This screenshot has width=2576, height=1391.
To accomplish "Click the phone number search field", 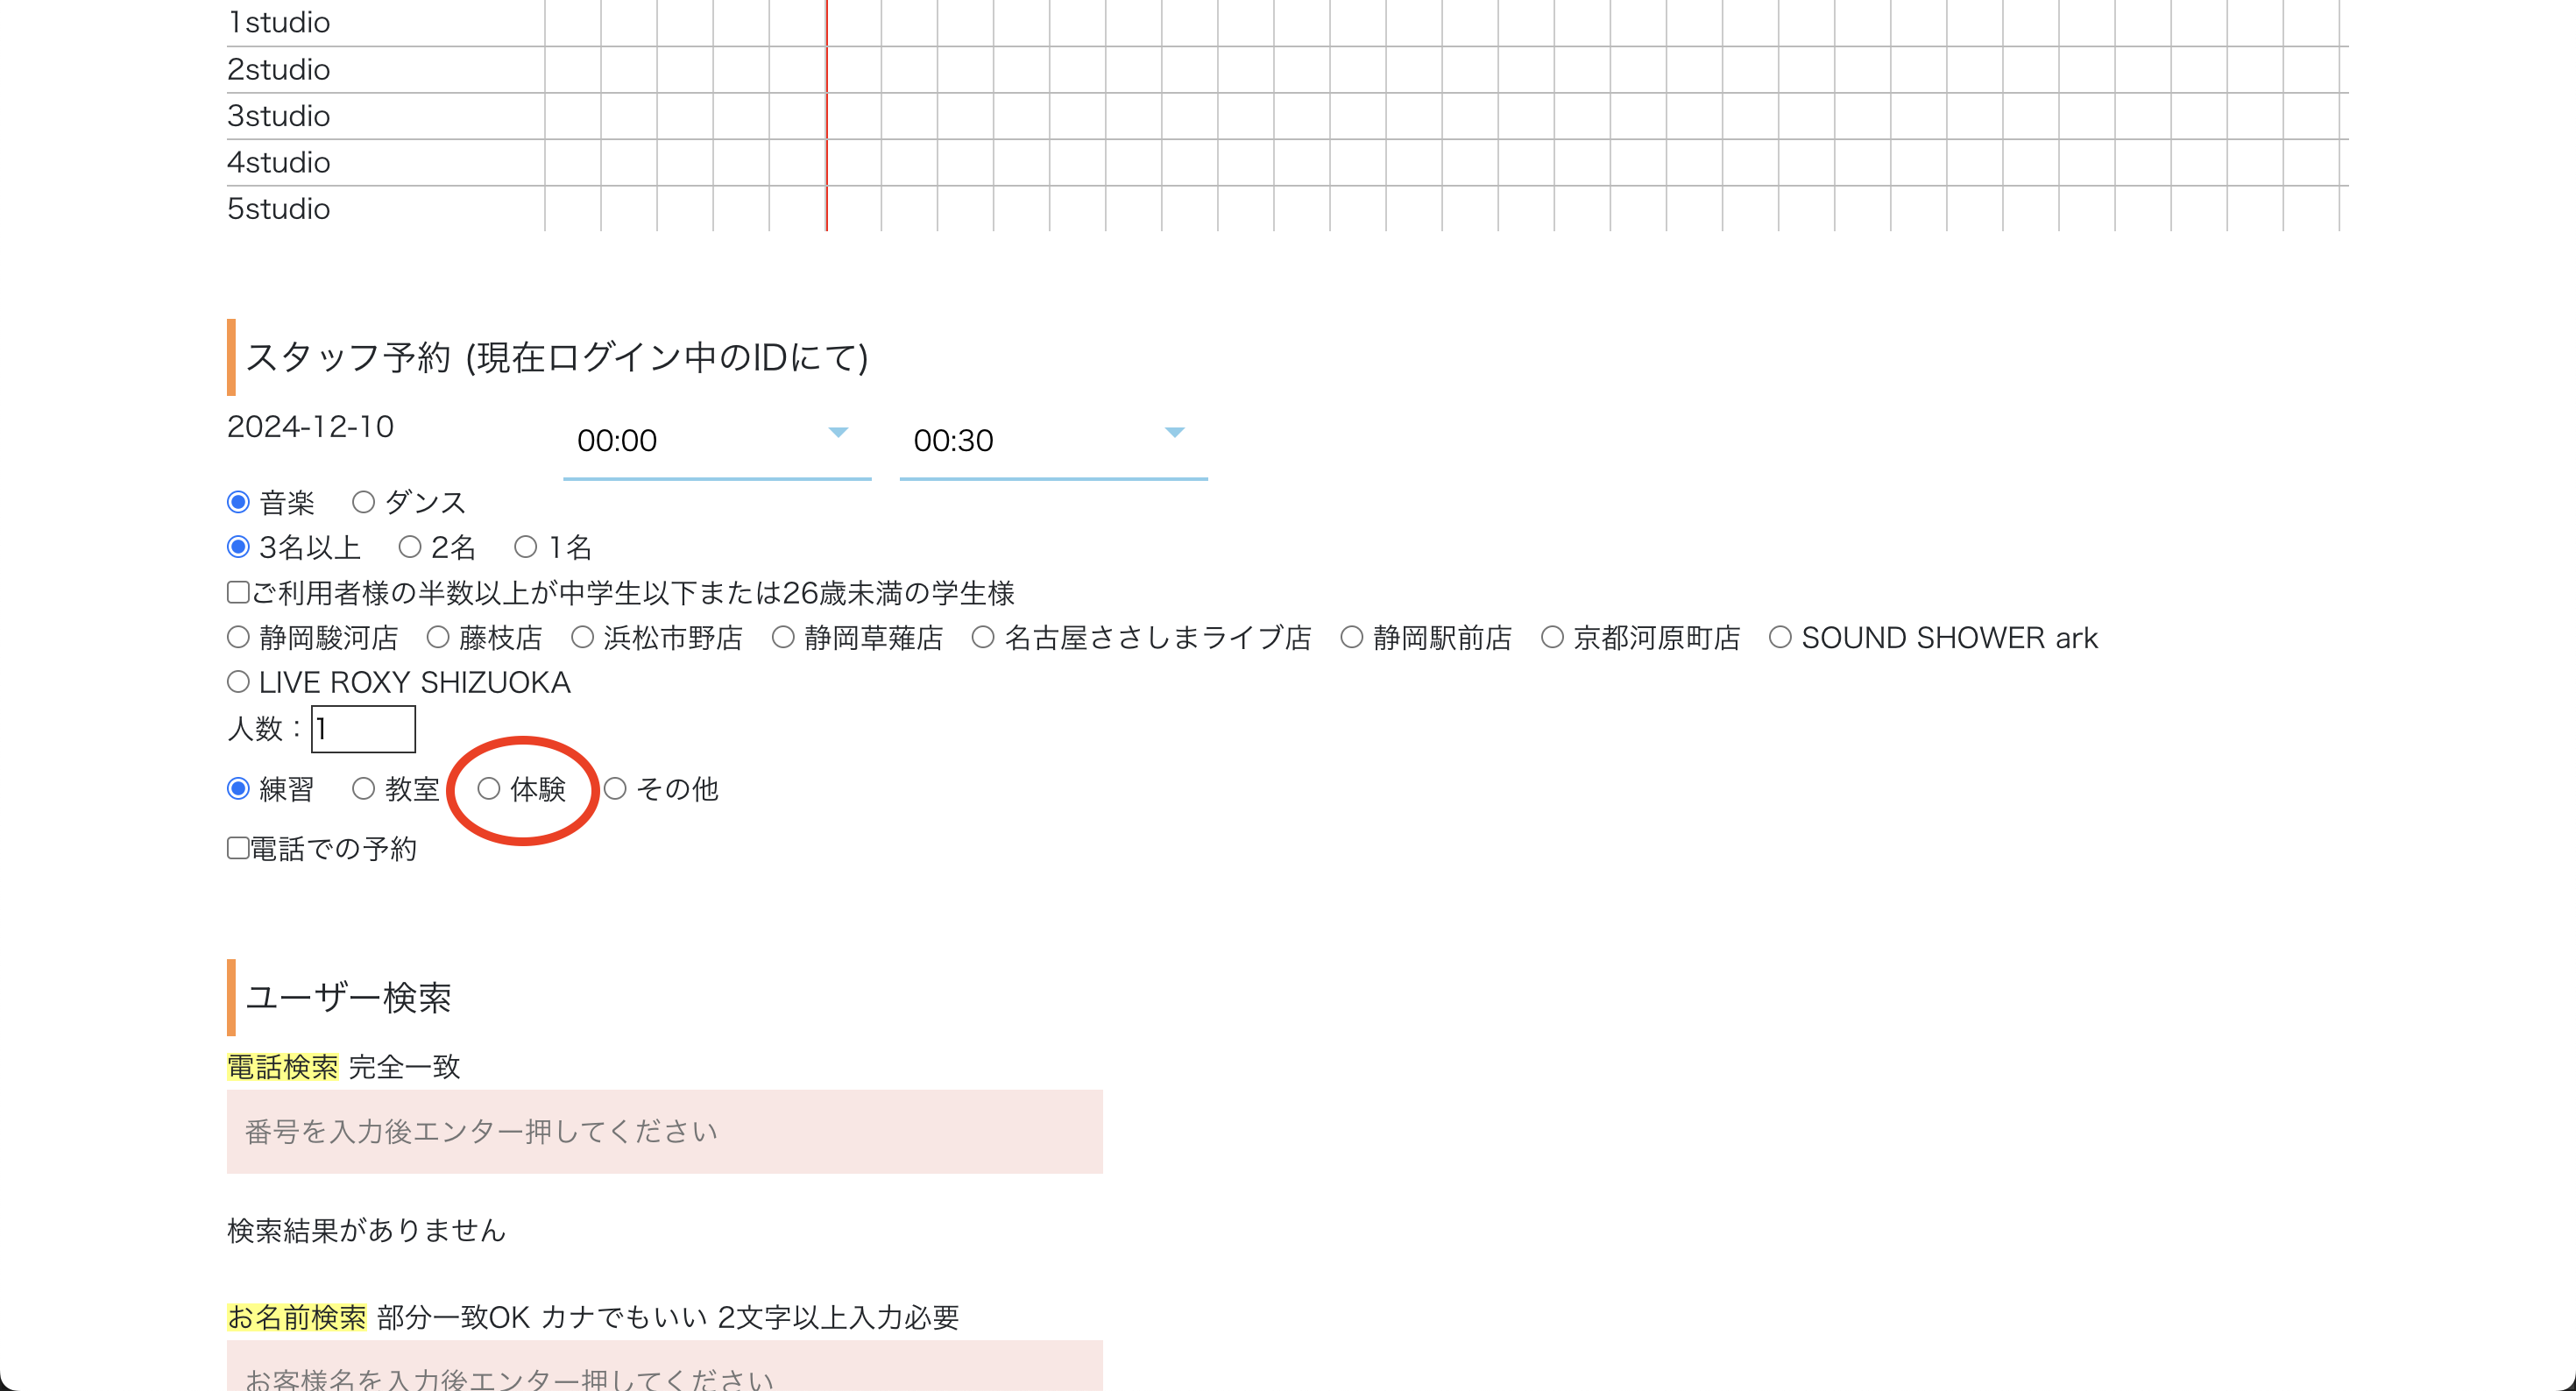I will pyautogui.click(x=664, y=1131).
